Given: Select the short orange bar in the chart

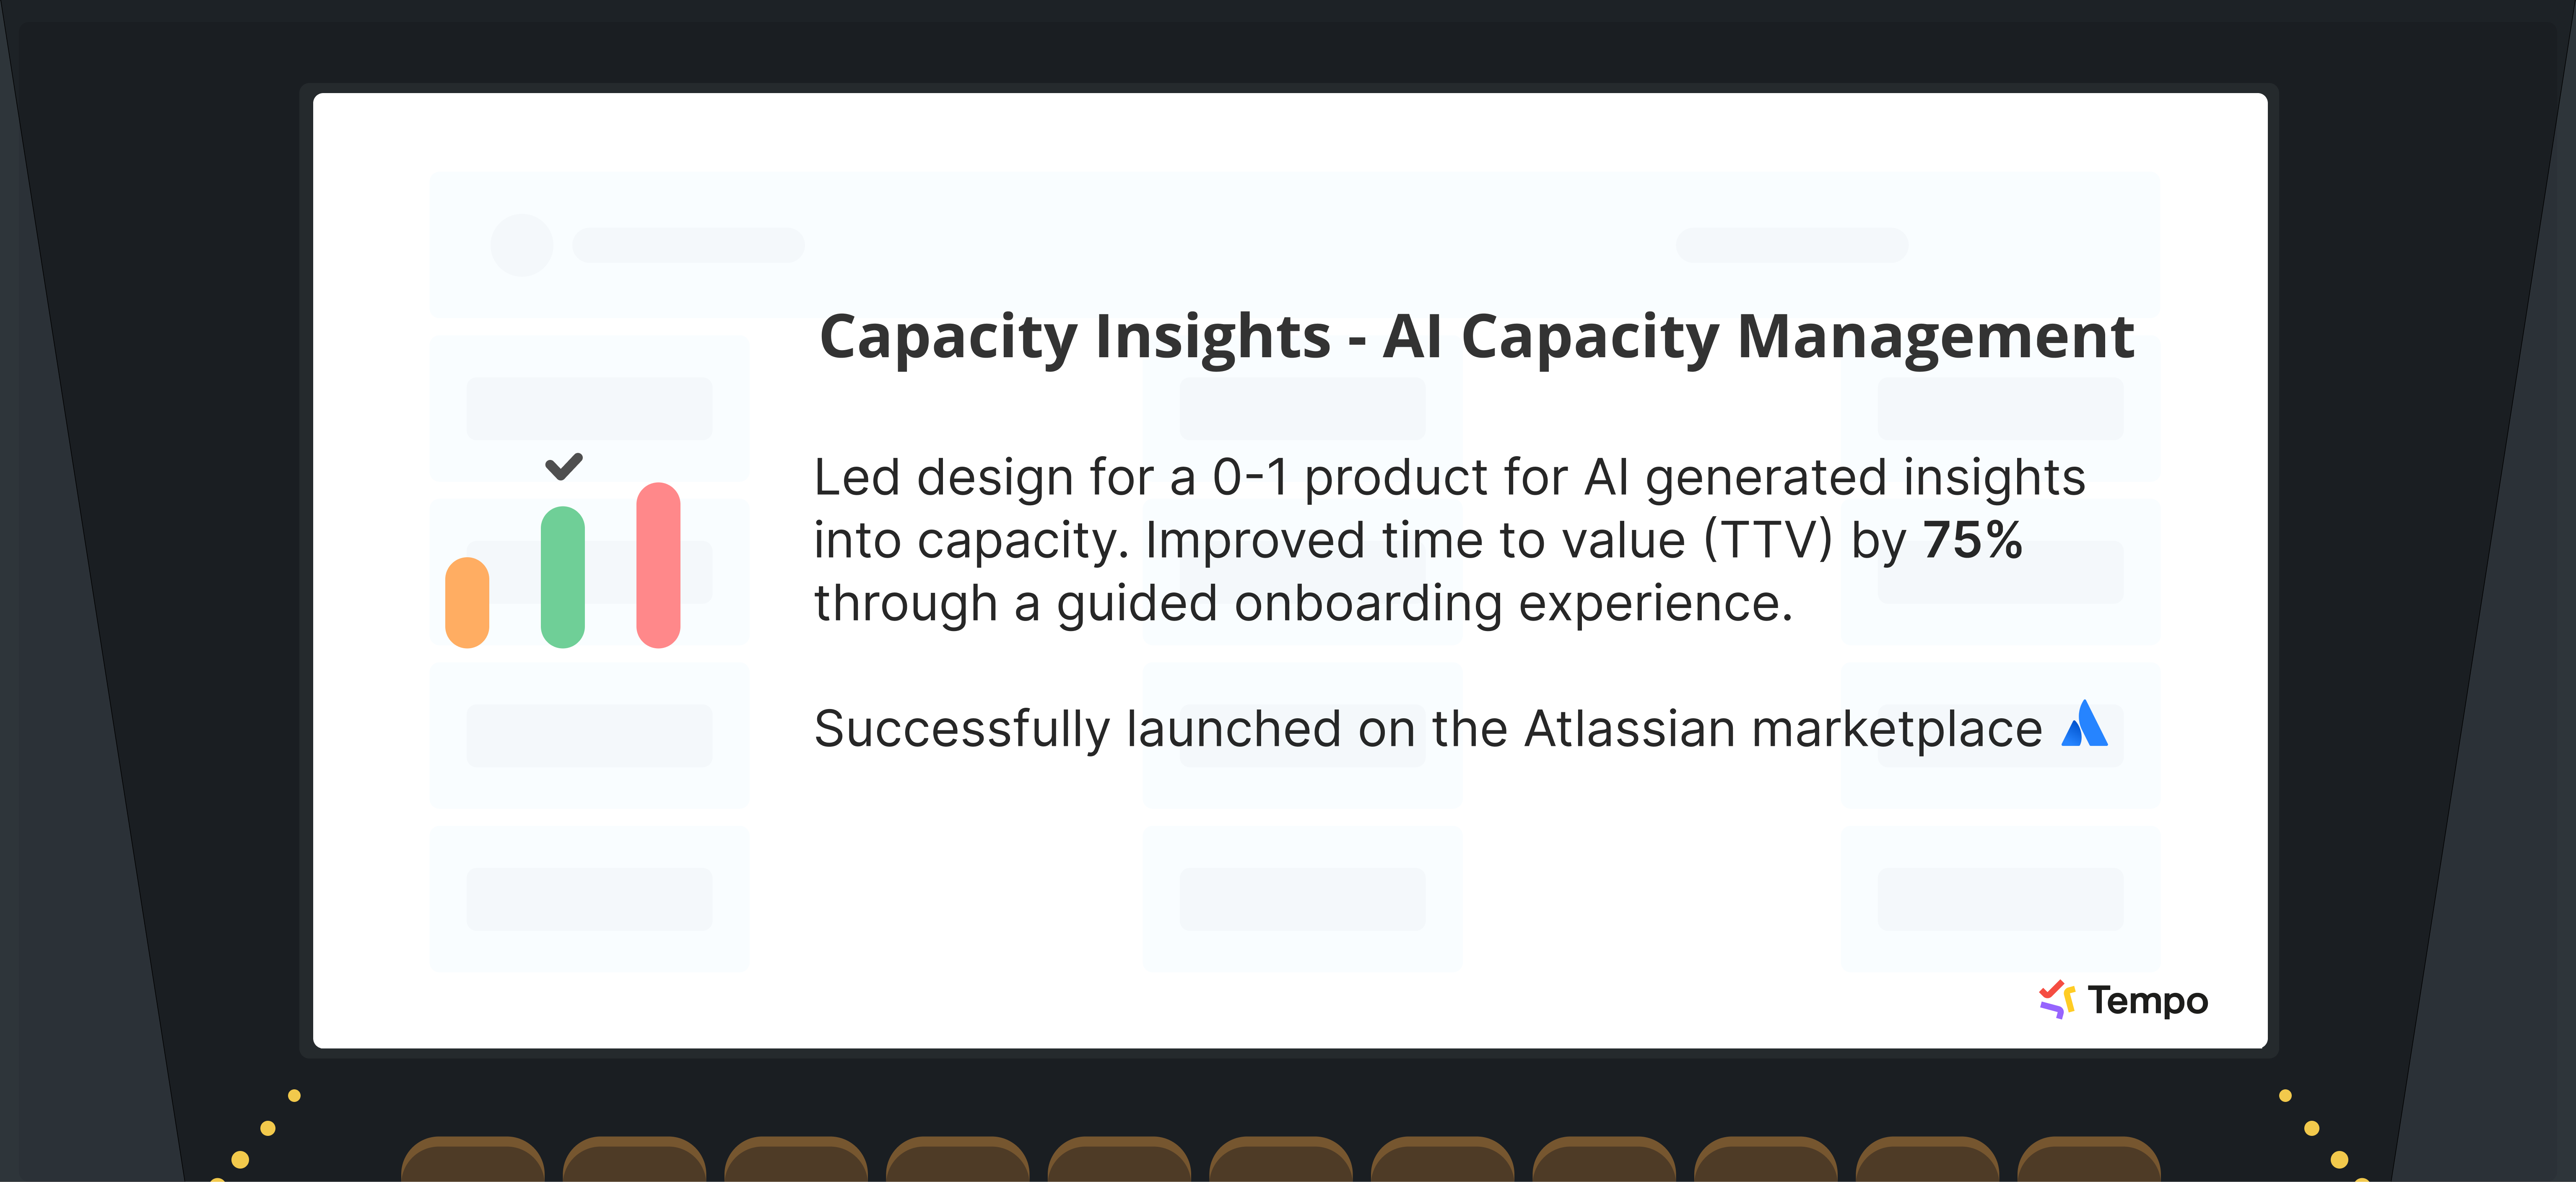Looking at the screenshot, I should (x=467, y=602).
